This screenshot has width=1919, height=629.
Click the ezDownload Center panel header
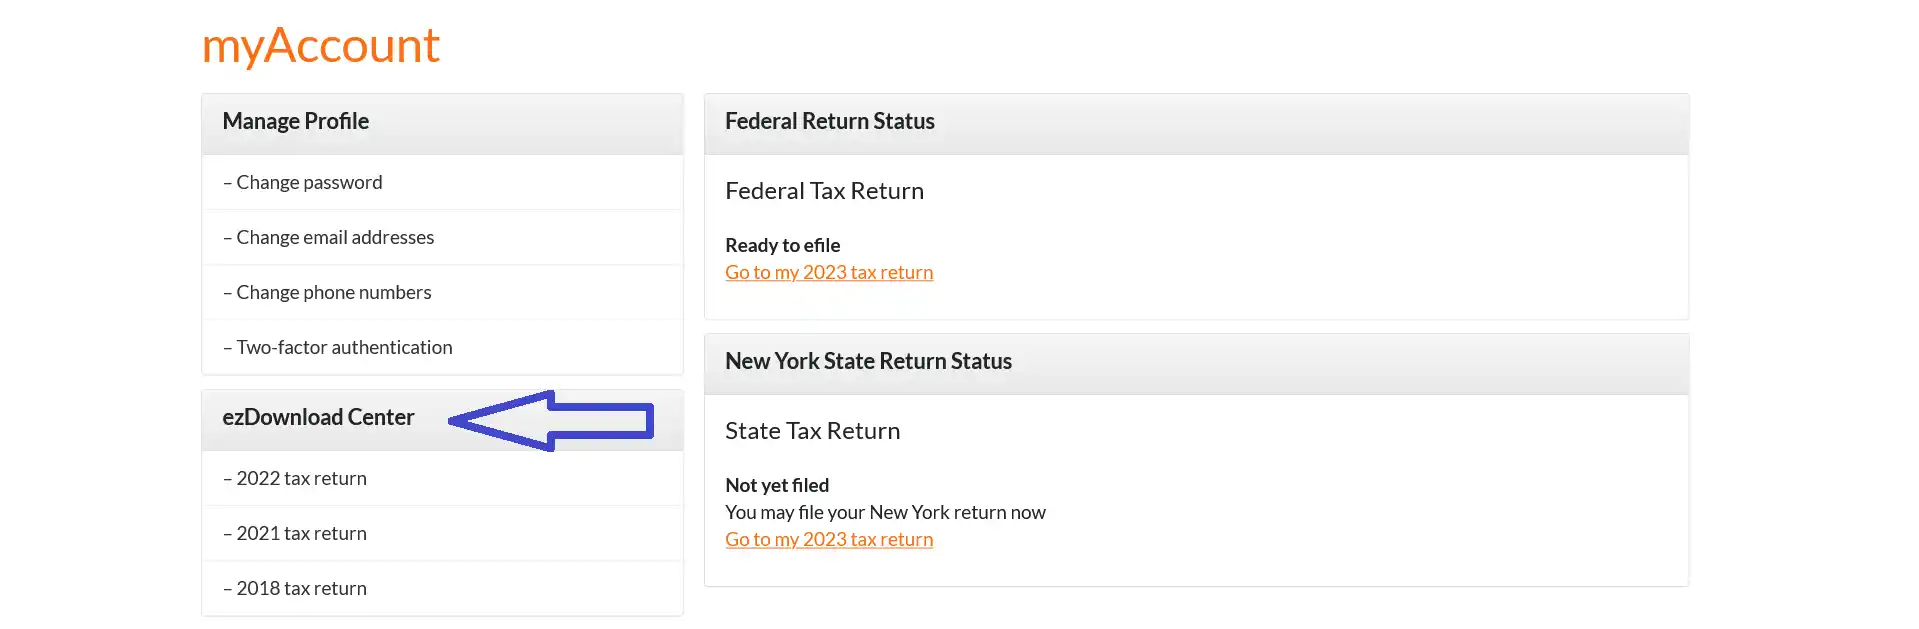click(x=318, y=418)
